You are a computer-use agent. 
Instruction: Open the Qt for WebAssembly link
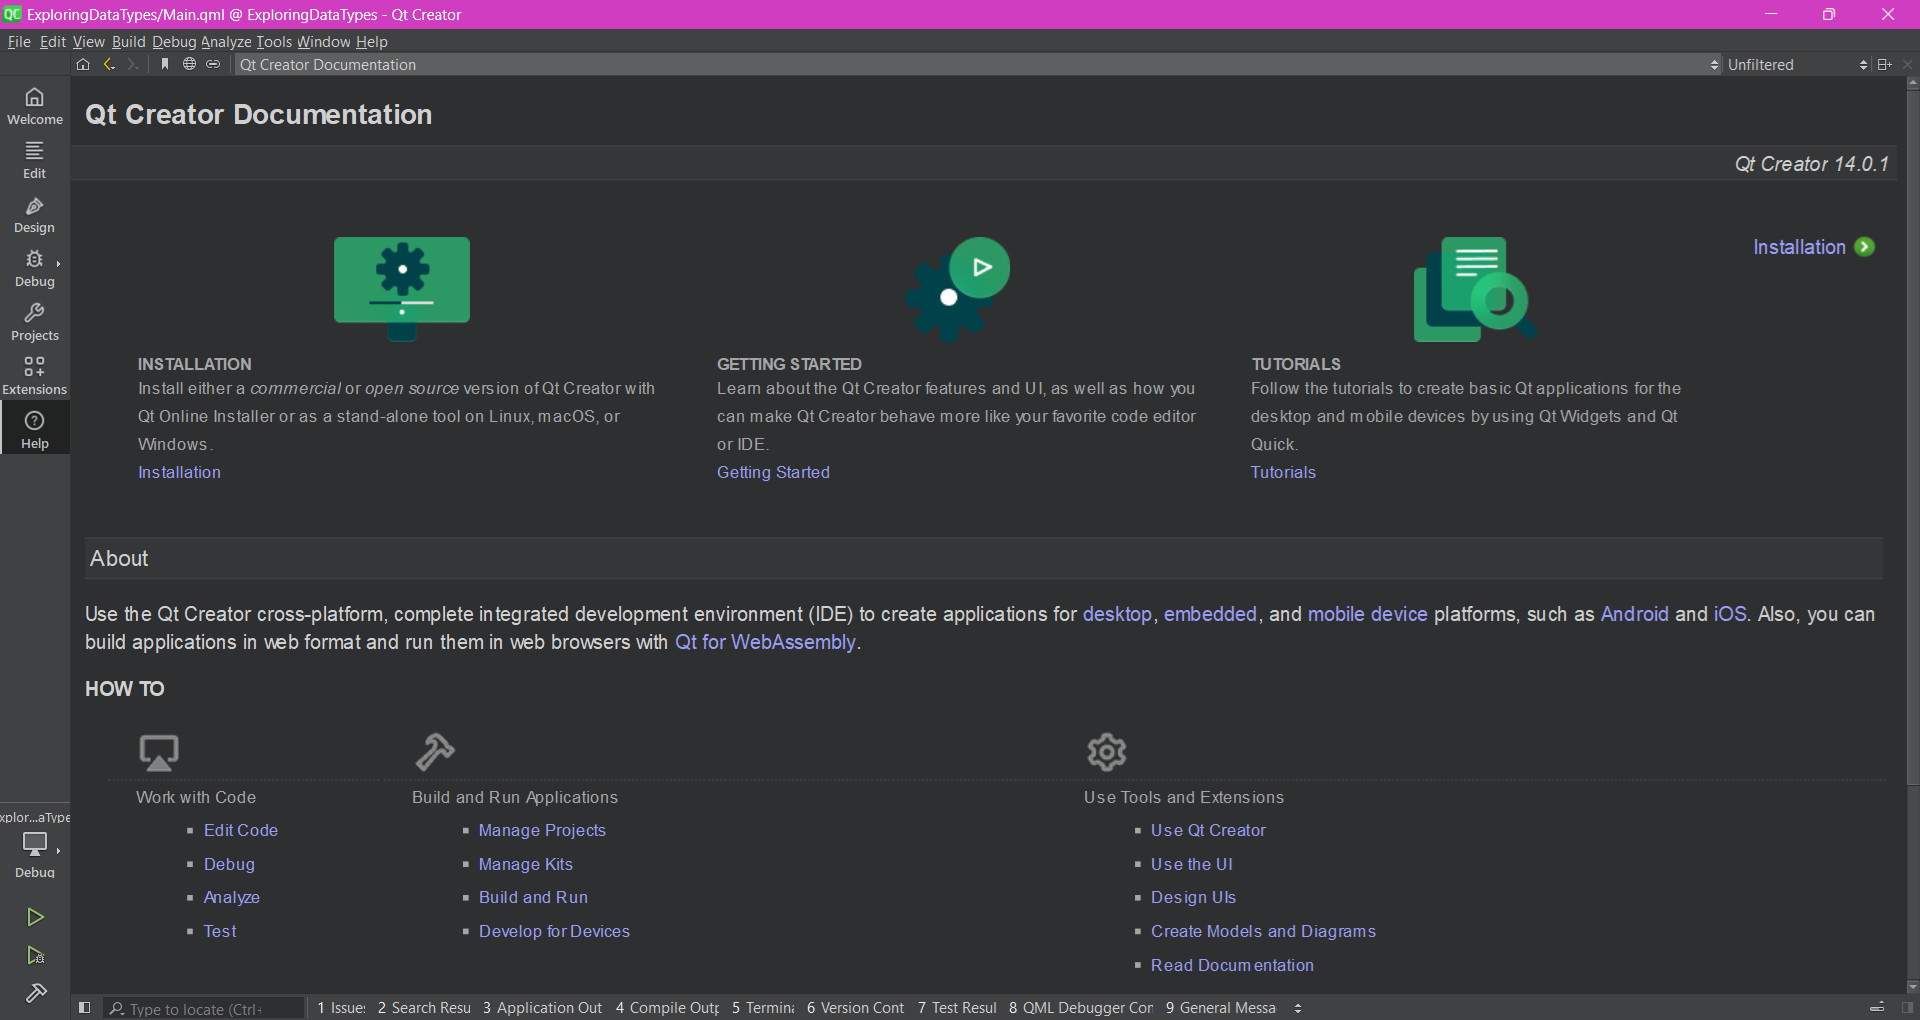tap(765, 642)
